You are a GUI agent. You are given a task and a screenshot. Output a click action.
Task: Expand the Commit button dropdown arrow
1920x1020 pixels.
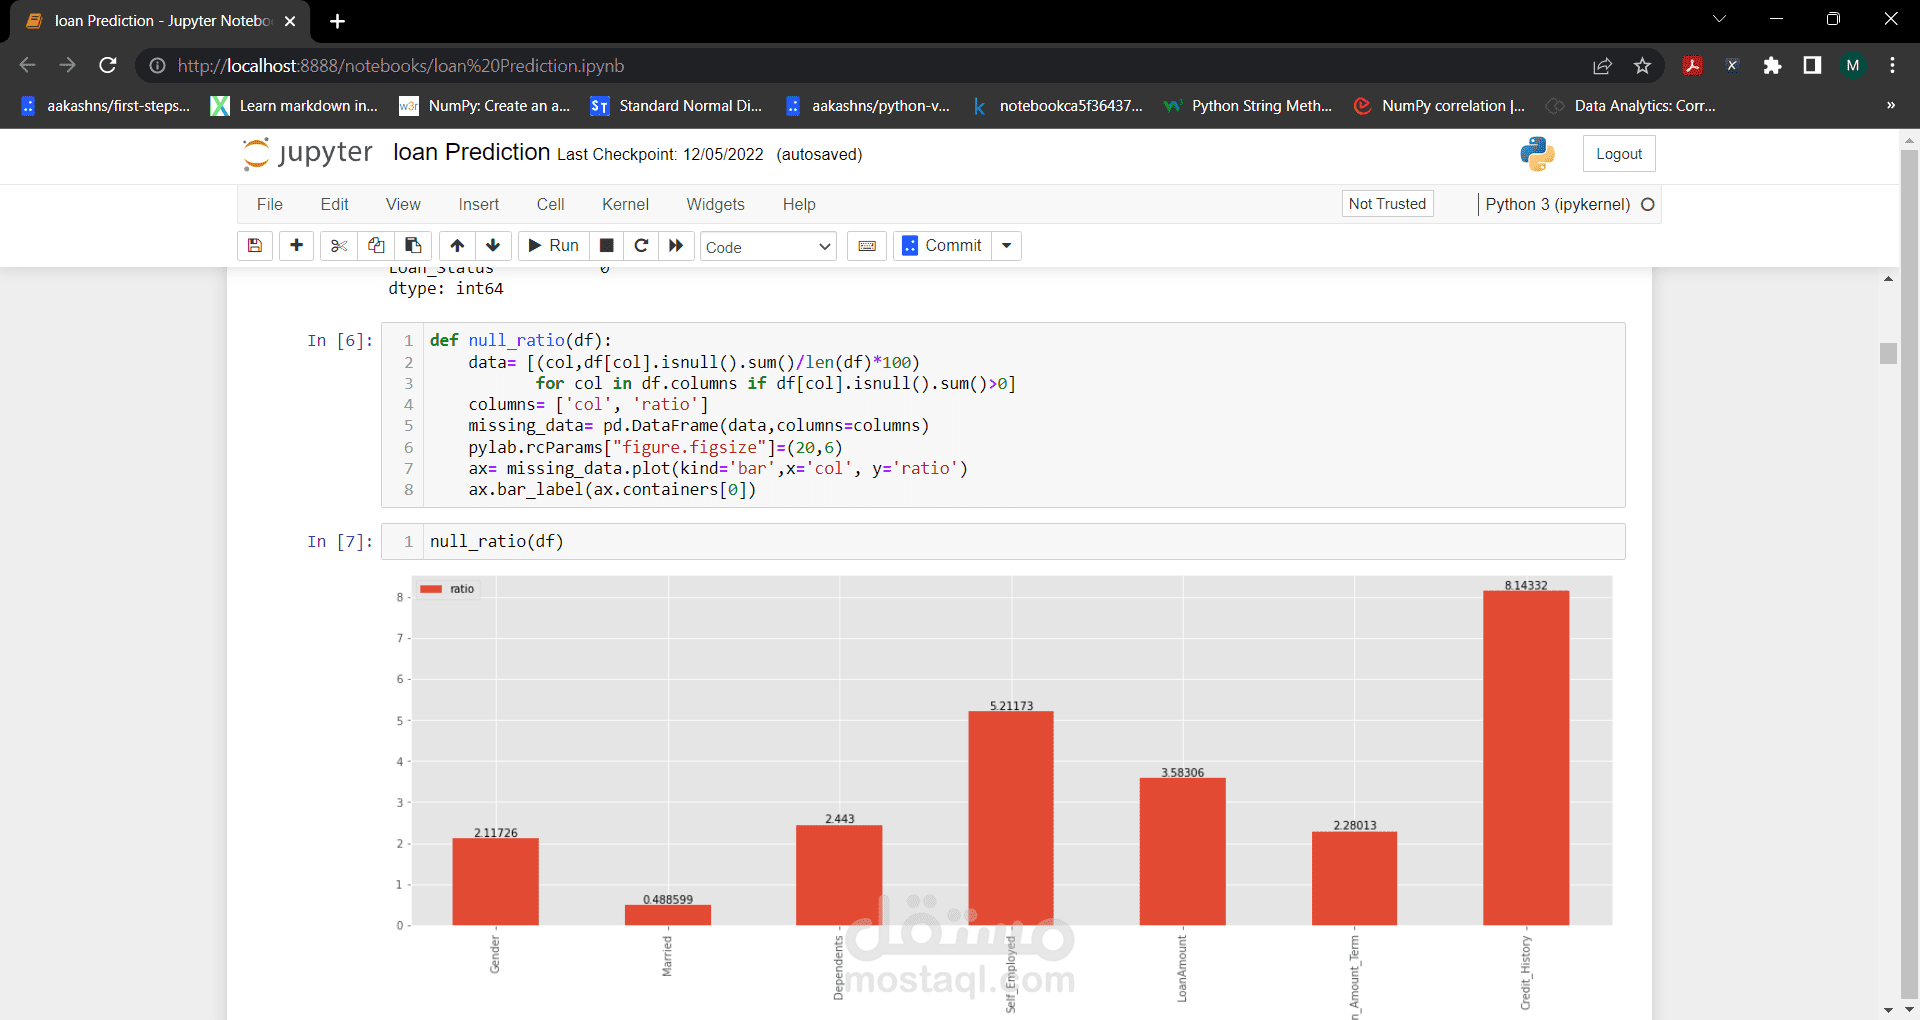pos(1006,246)
